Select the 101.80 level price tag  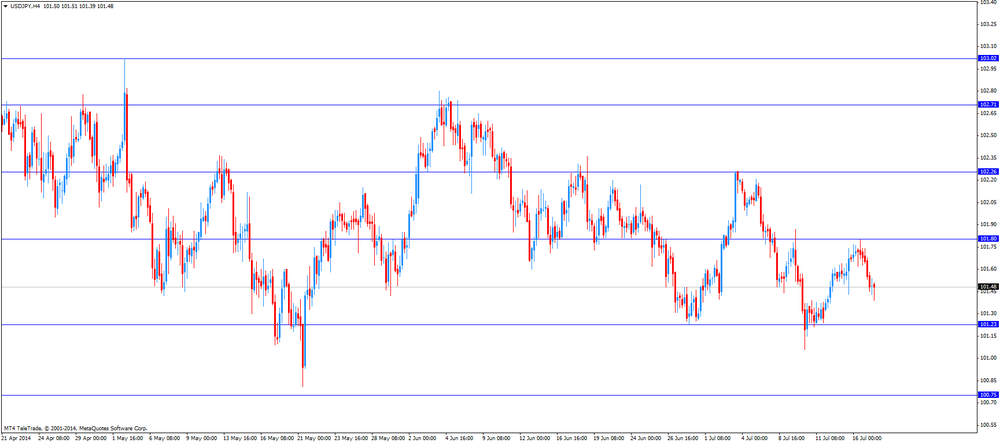click(988, 238)
